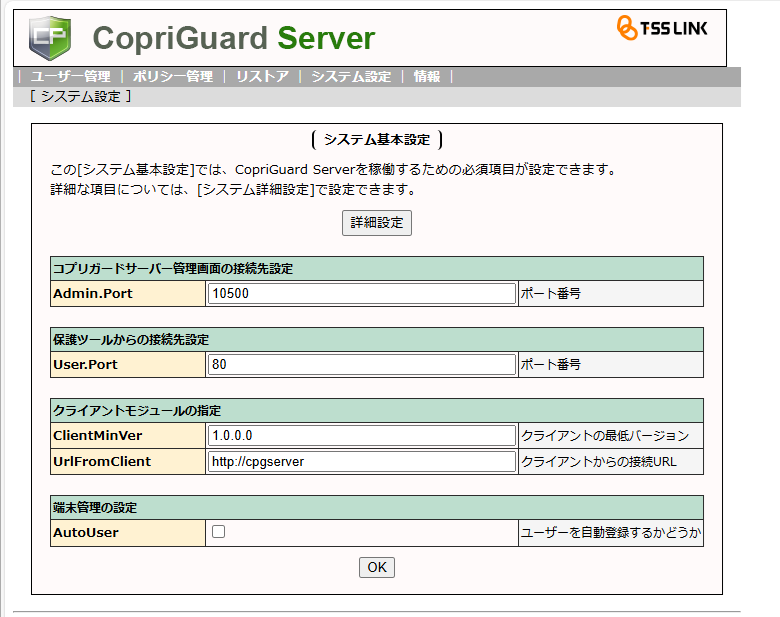Image resolution: width=780 pixels, height=617 pixels.
Task: Click the OK button
Action: coord(377,567)
